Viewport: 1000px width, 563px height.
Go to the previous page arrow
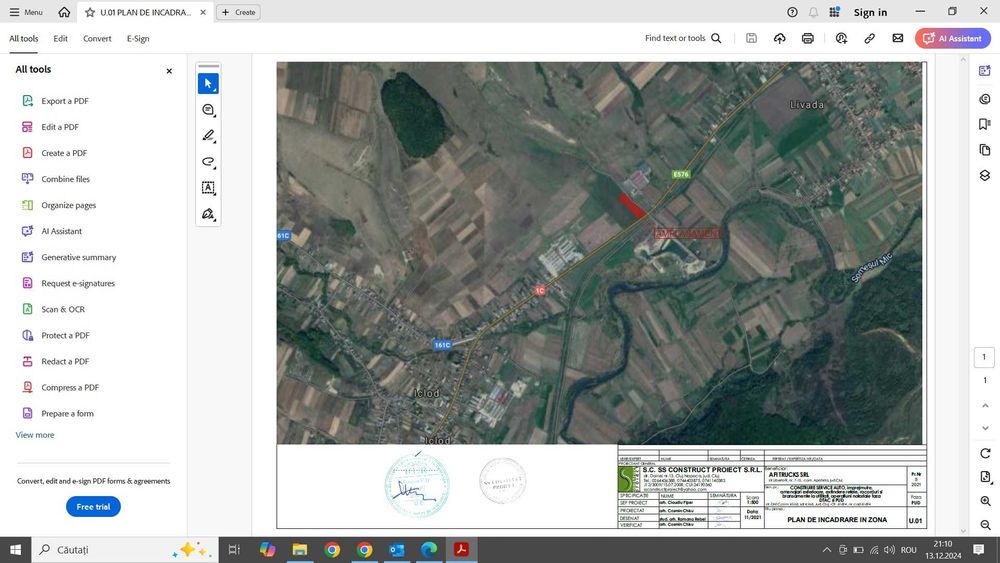(985, 406)
